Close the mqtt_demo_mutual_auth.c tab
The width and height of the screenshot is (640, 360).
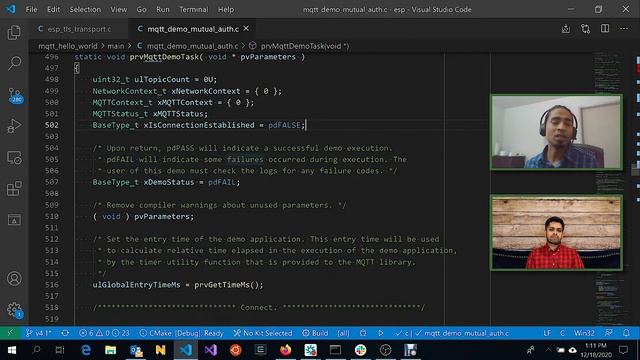click(246, 29)
